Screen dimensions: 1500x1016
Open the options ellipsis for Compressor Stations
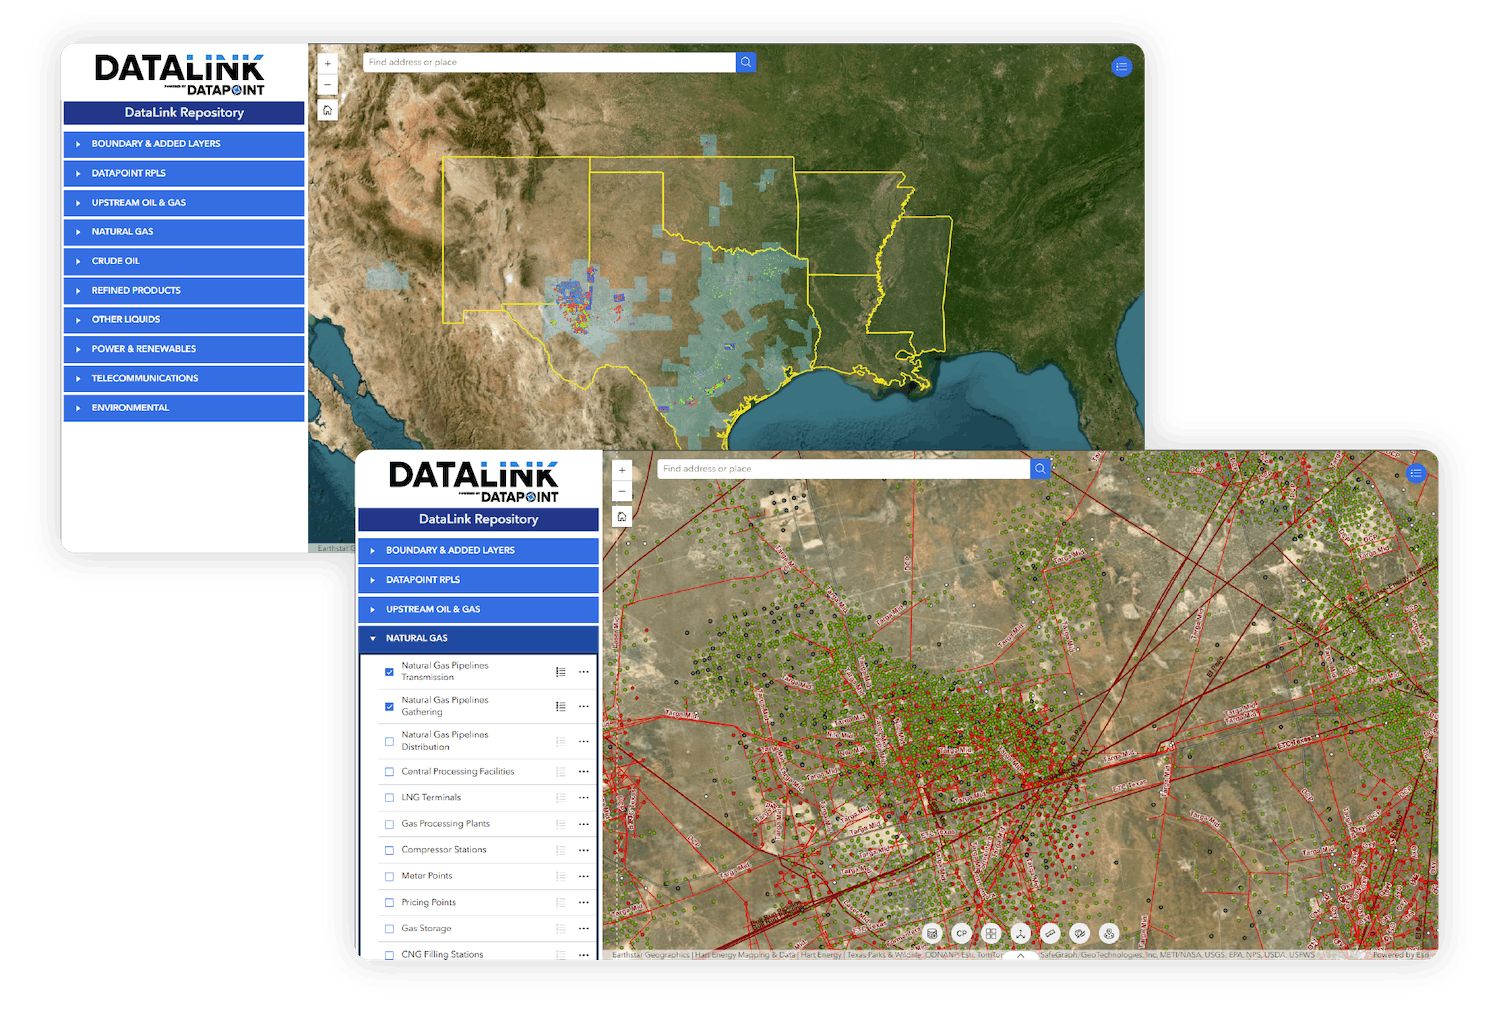584,850
